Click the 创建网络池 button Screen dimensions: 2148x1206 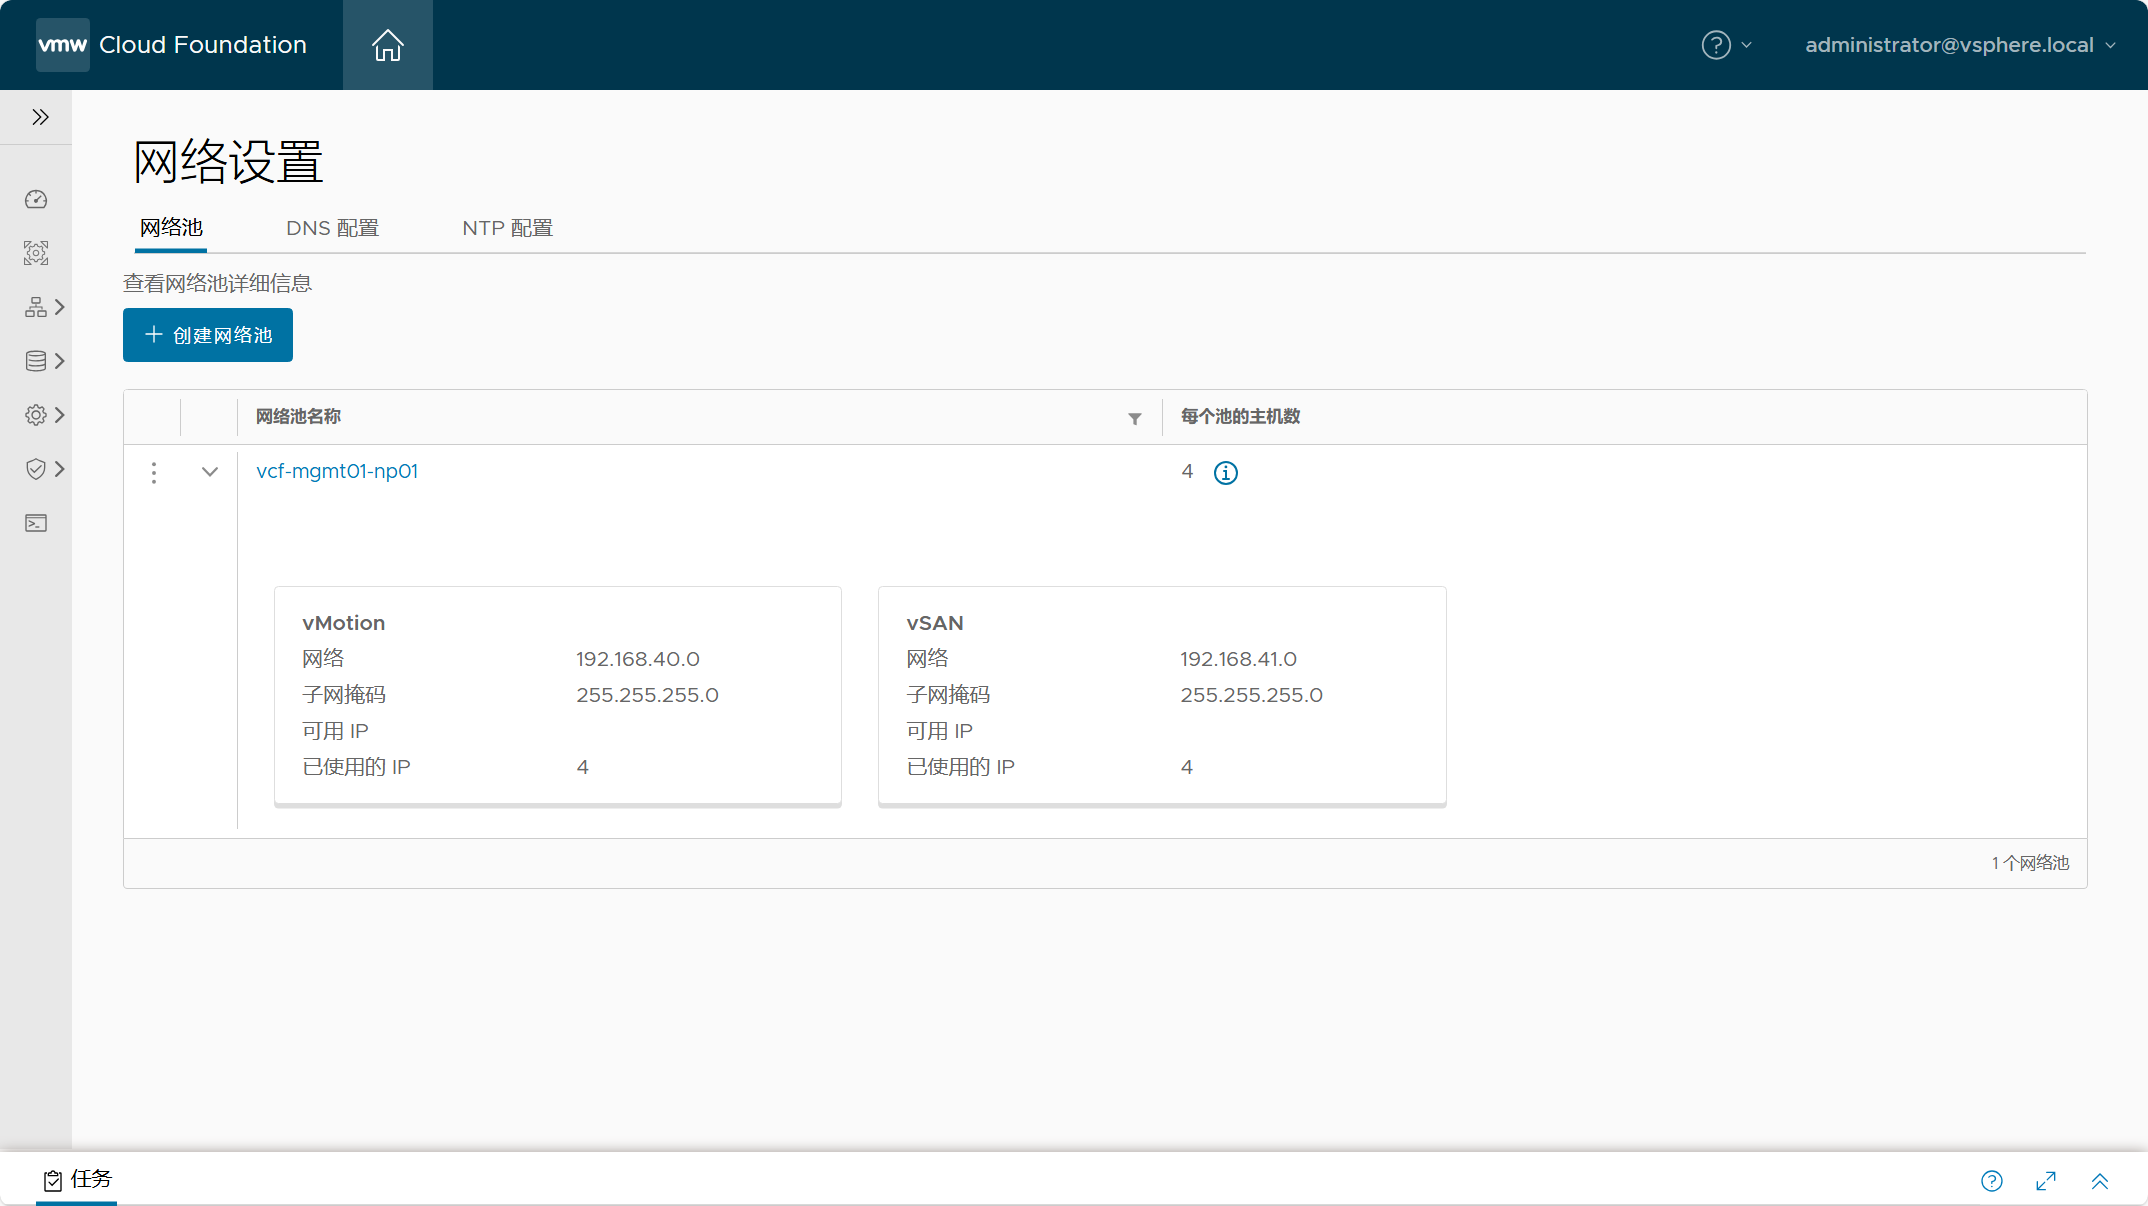tap(208, 335)
